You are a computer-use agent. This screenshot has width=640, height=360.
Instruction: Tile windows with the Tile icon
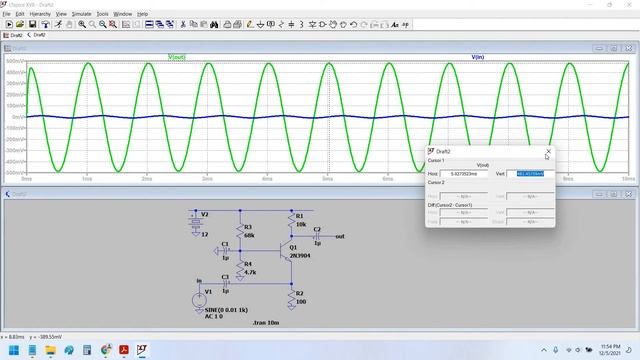click(x=149, y=24)
